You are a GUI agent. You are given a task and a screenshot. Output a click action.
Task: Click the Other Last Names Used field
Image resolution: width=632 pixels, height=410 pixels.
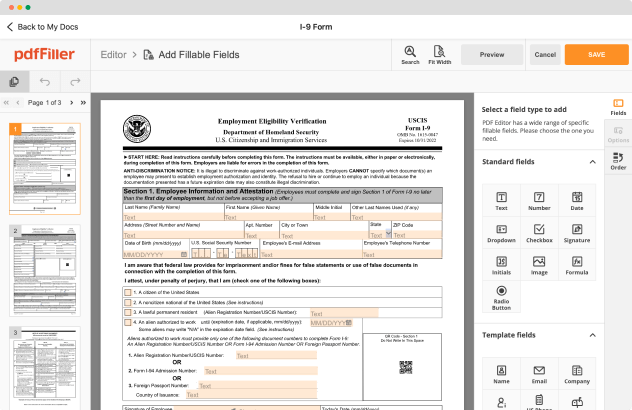(x=397, y=216)
